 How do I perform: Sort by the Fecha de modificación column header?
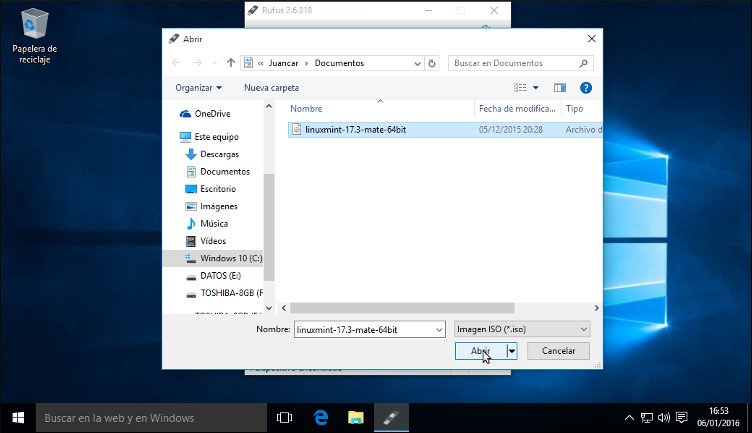click(517, 109)
